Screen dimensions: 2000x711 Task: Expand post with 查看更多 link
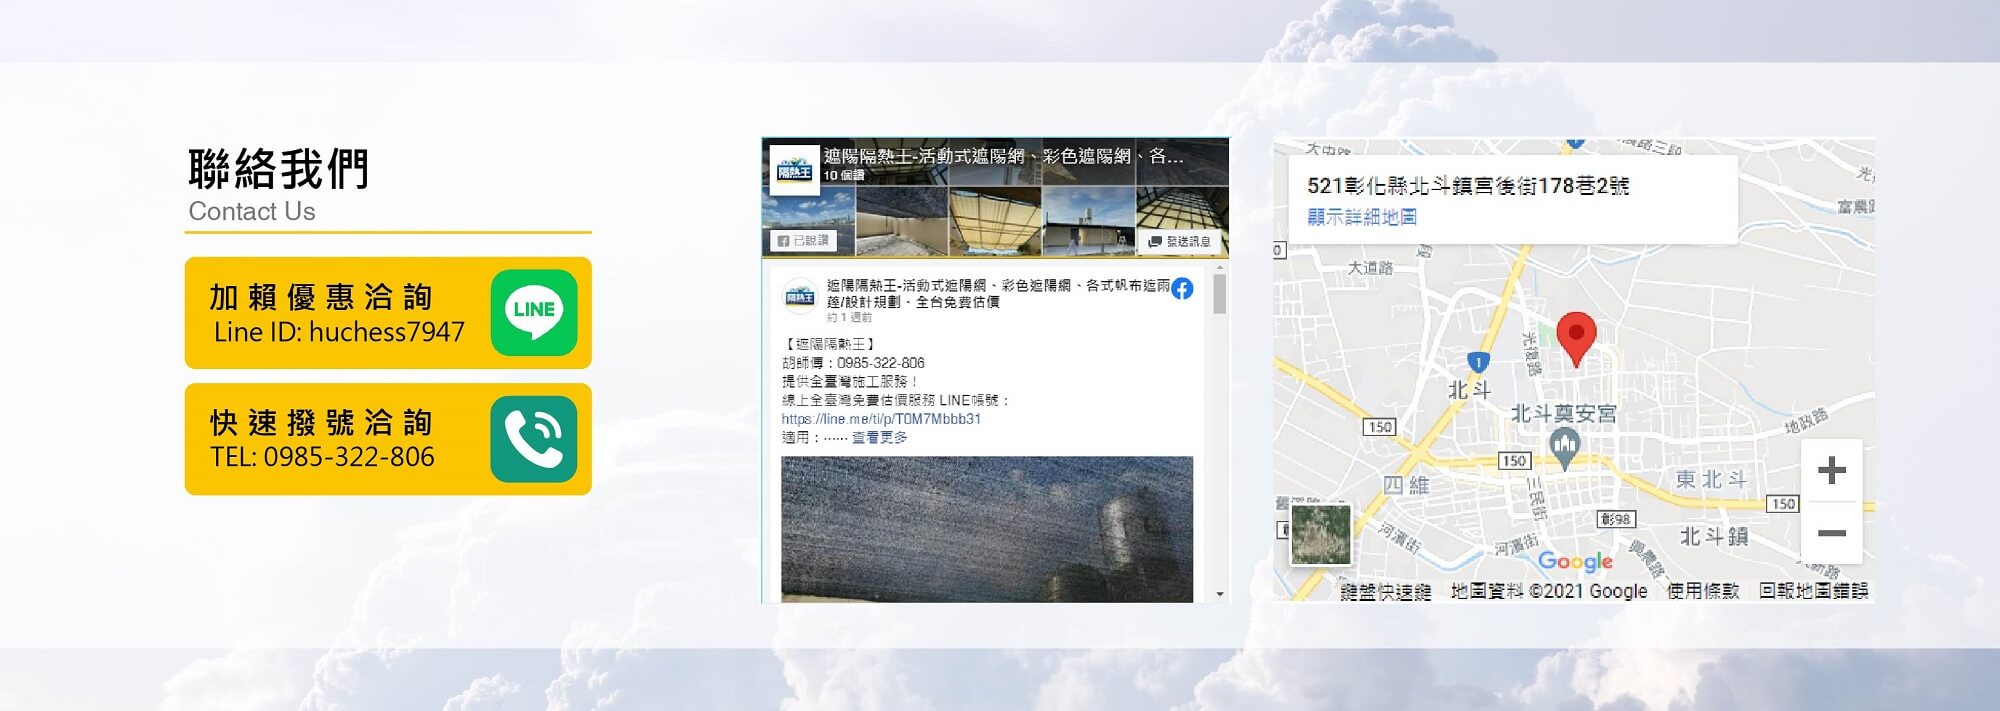click(880, 437)
